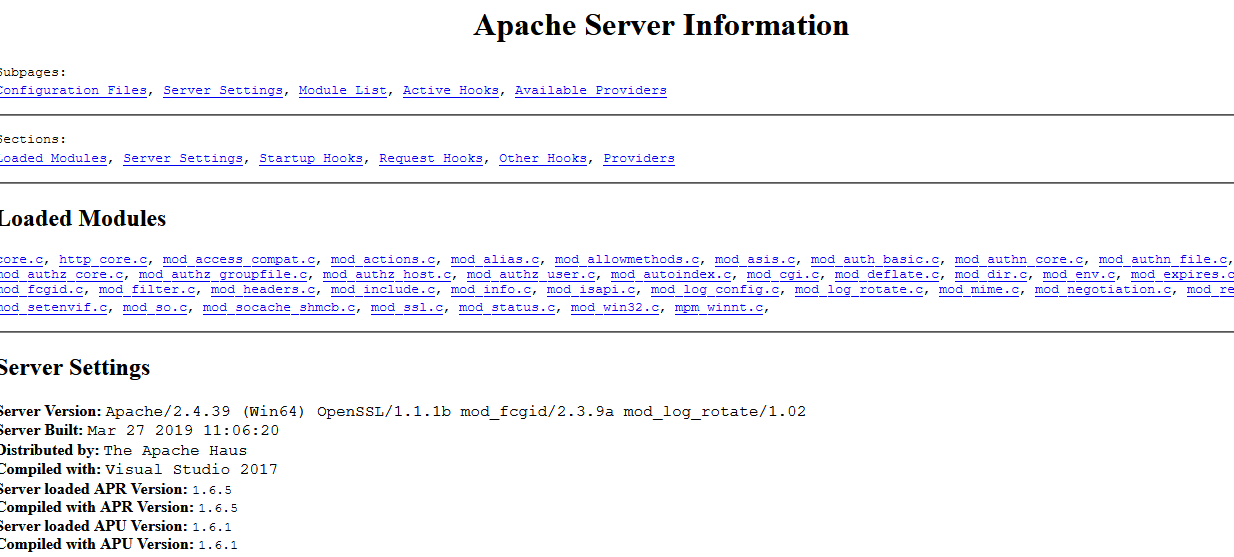Open the mod_status.c module link
1234x557 pixels.
(x=507, y=307)
